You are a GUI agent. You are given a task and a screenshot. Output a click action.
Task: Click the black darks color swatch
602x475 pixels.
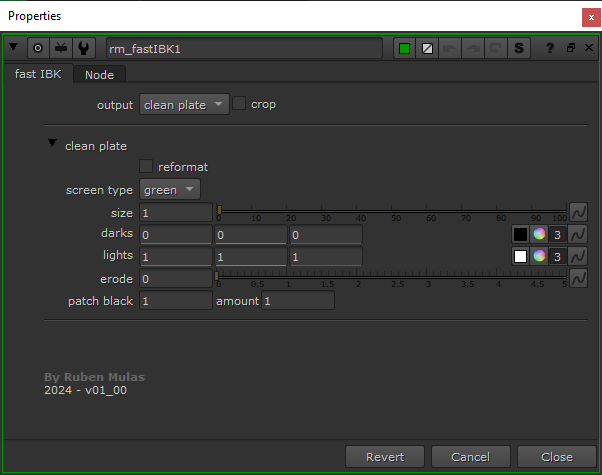520,234
